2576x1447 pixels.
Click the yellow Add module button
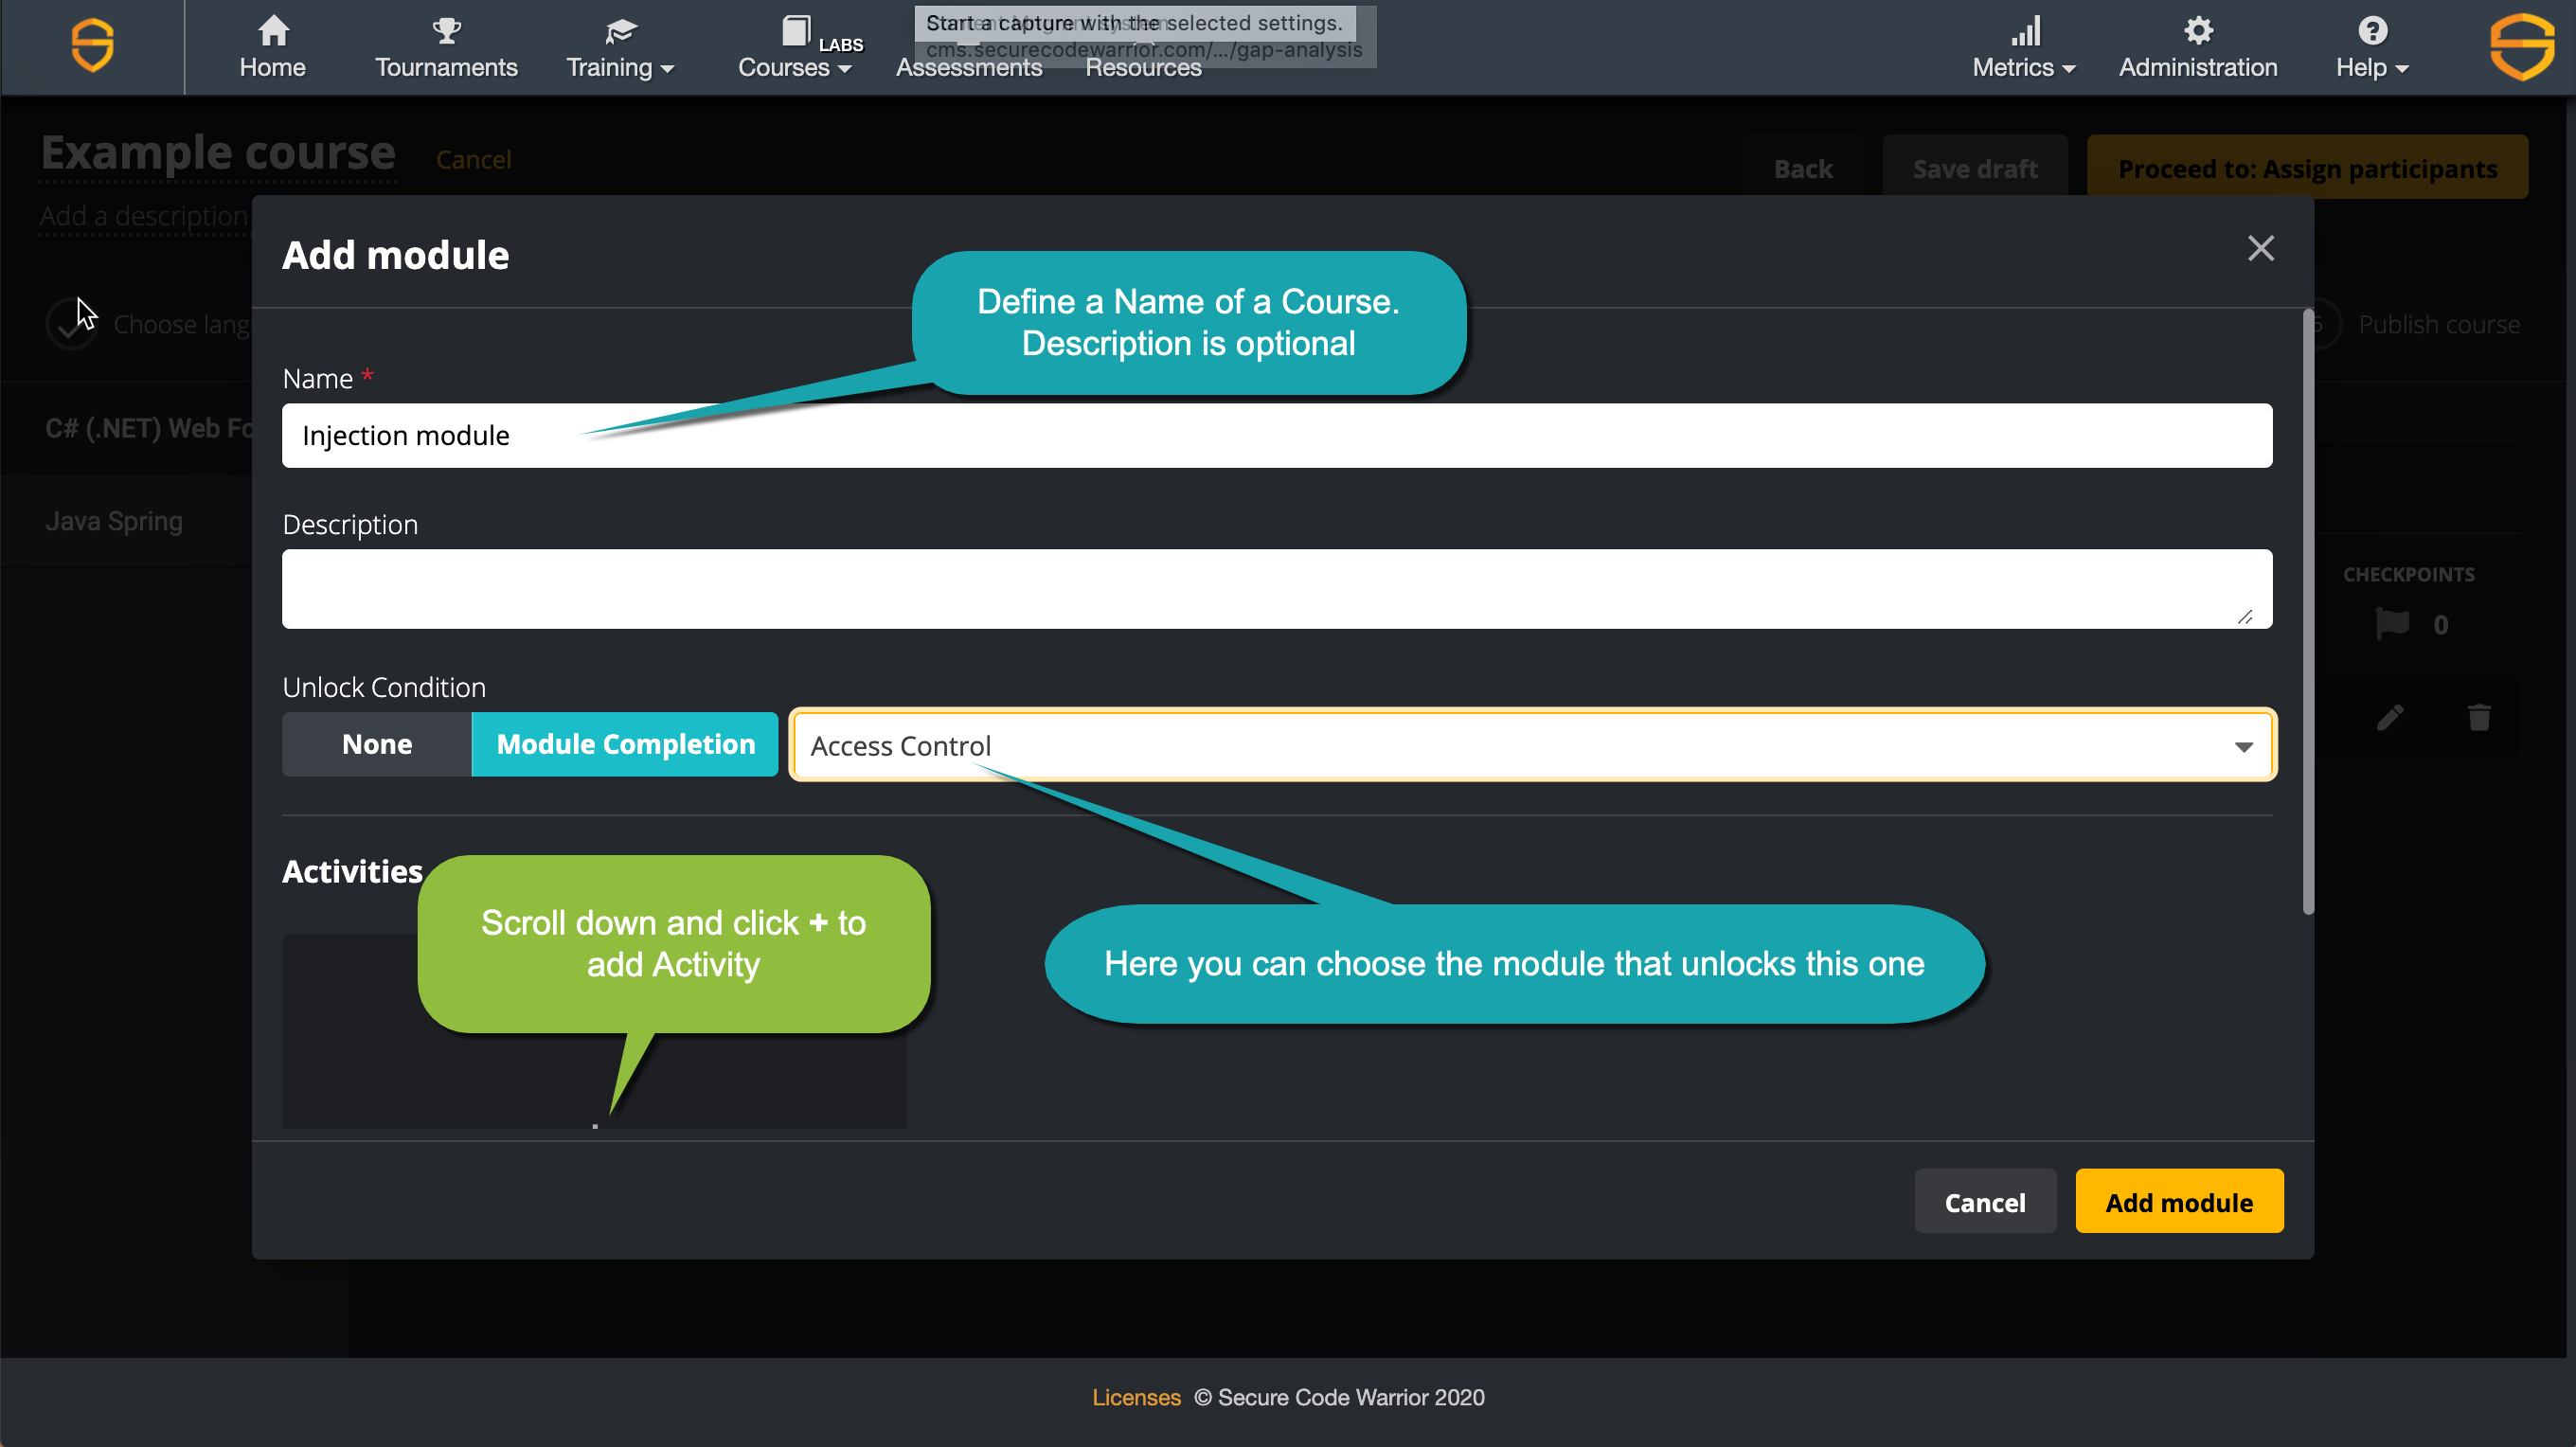2178,1202
